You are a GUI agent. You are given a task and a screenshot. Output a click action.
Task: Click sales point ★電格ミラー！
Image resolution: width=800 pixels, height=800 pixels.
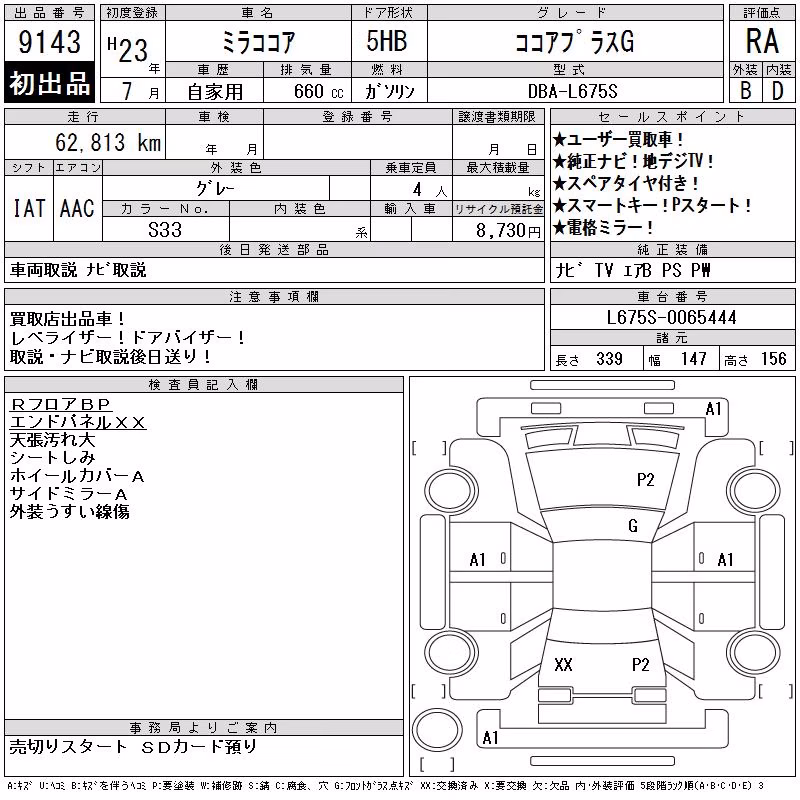pyautogui.click(x=603, y=227)
